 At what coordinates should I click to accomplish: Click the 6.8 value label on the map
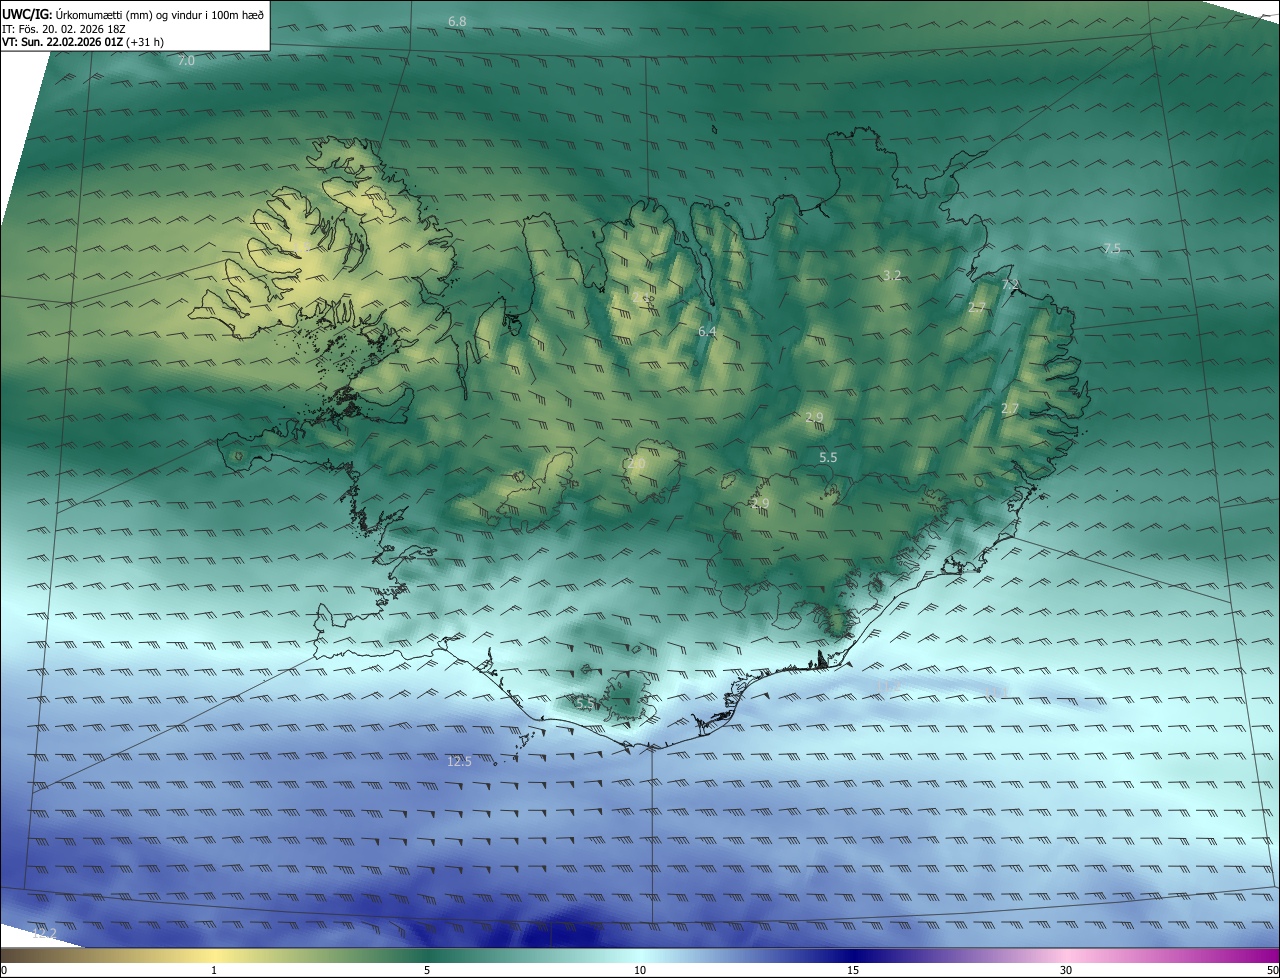pos(457,21)
